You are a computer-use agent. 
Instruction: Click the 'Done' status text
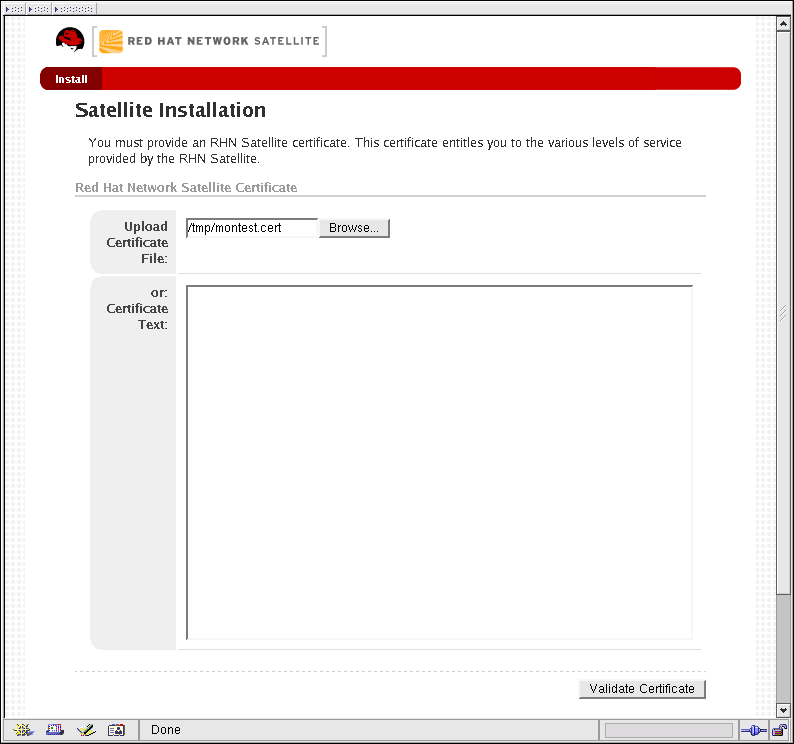pyautogui.click(x=166, y=730)
